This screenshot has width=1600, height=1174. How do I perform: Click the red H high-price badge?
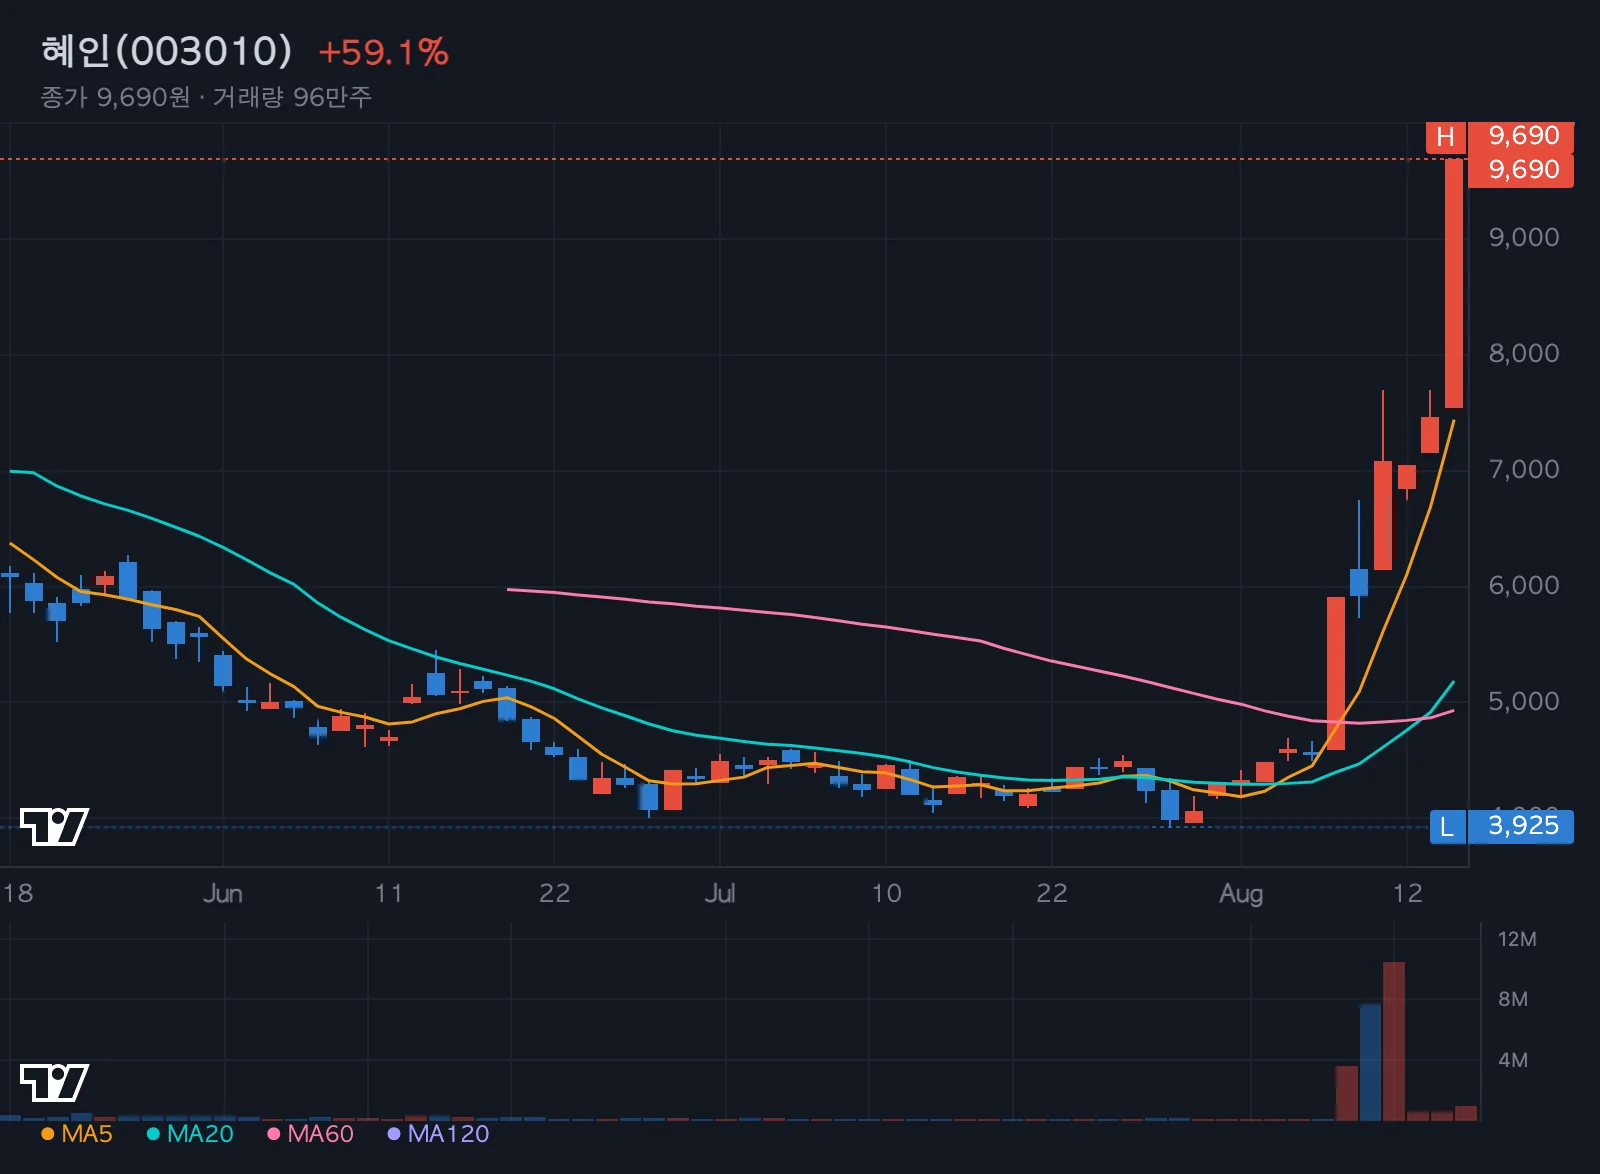click(1445, 137)
